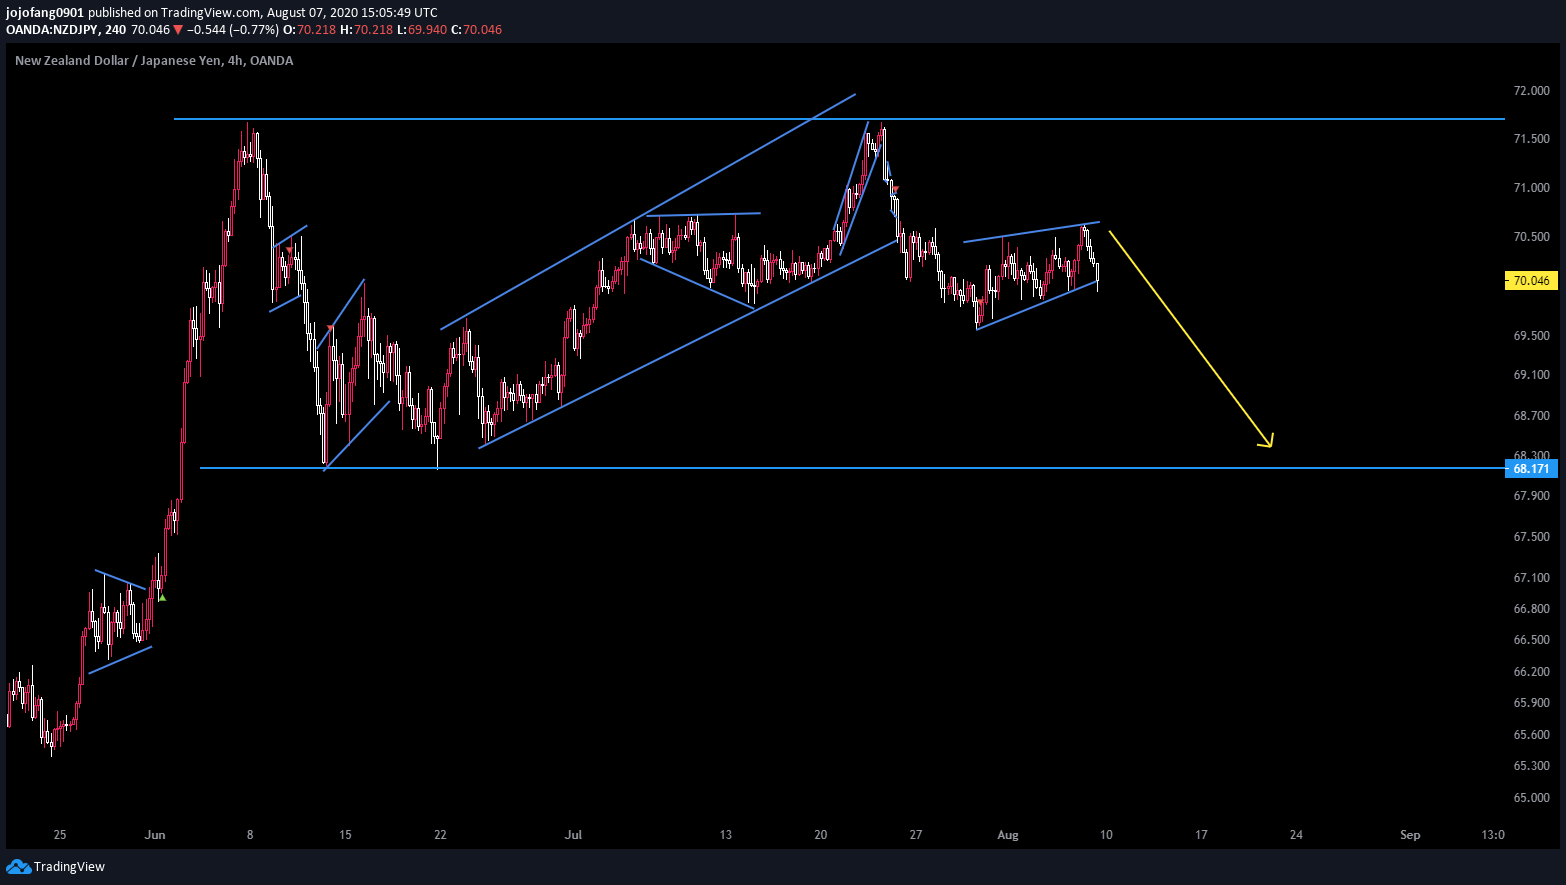The image size is (1566, 885).
Task: Click the 65.900 price axis label
Action: (x=1531, y=703)
